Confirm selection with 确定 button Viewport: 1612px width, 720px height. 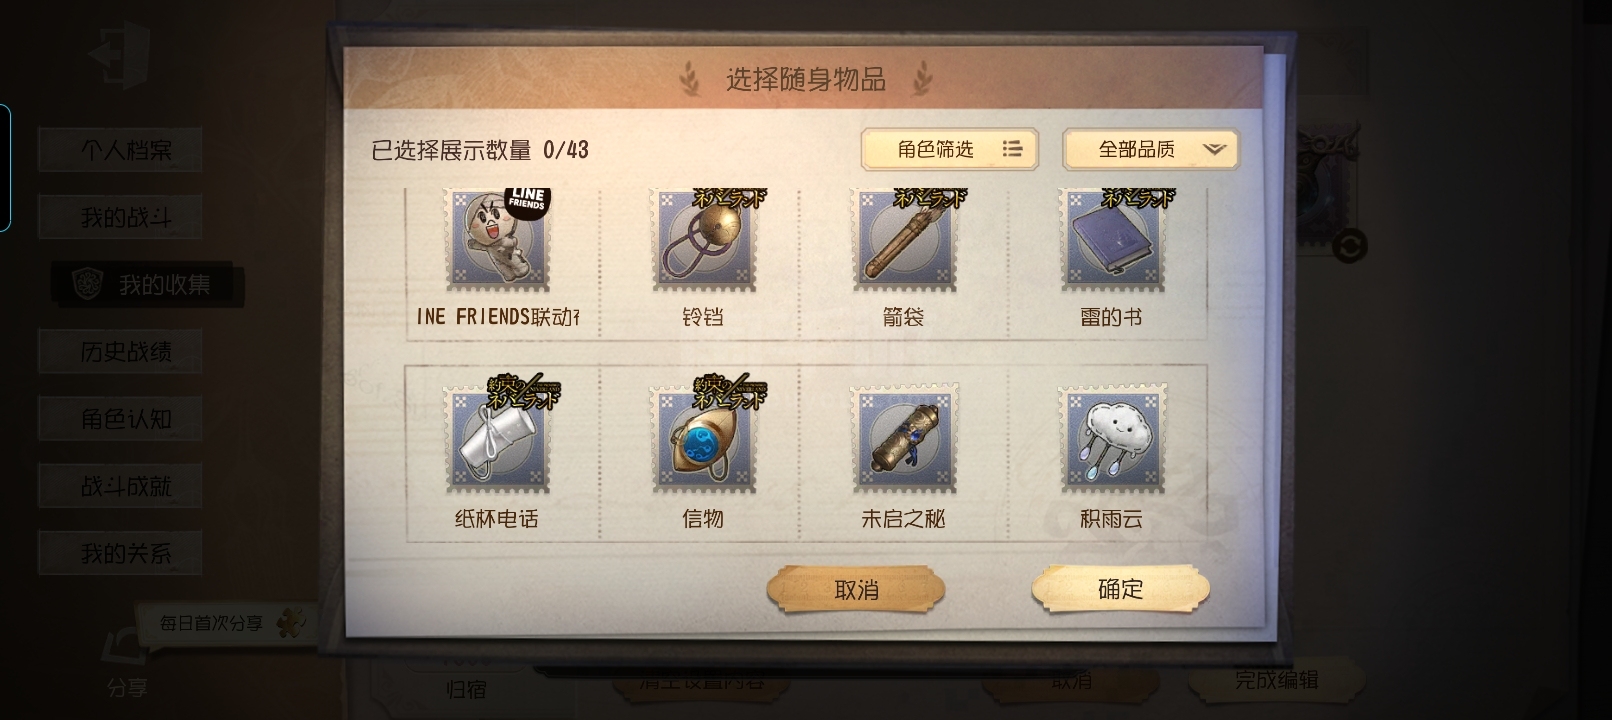[x=1121, y=589]
